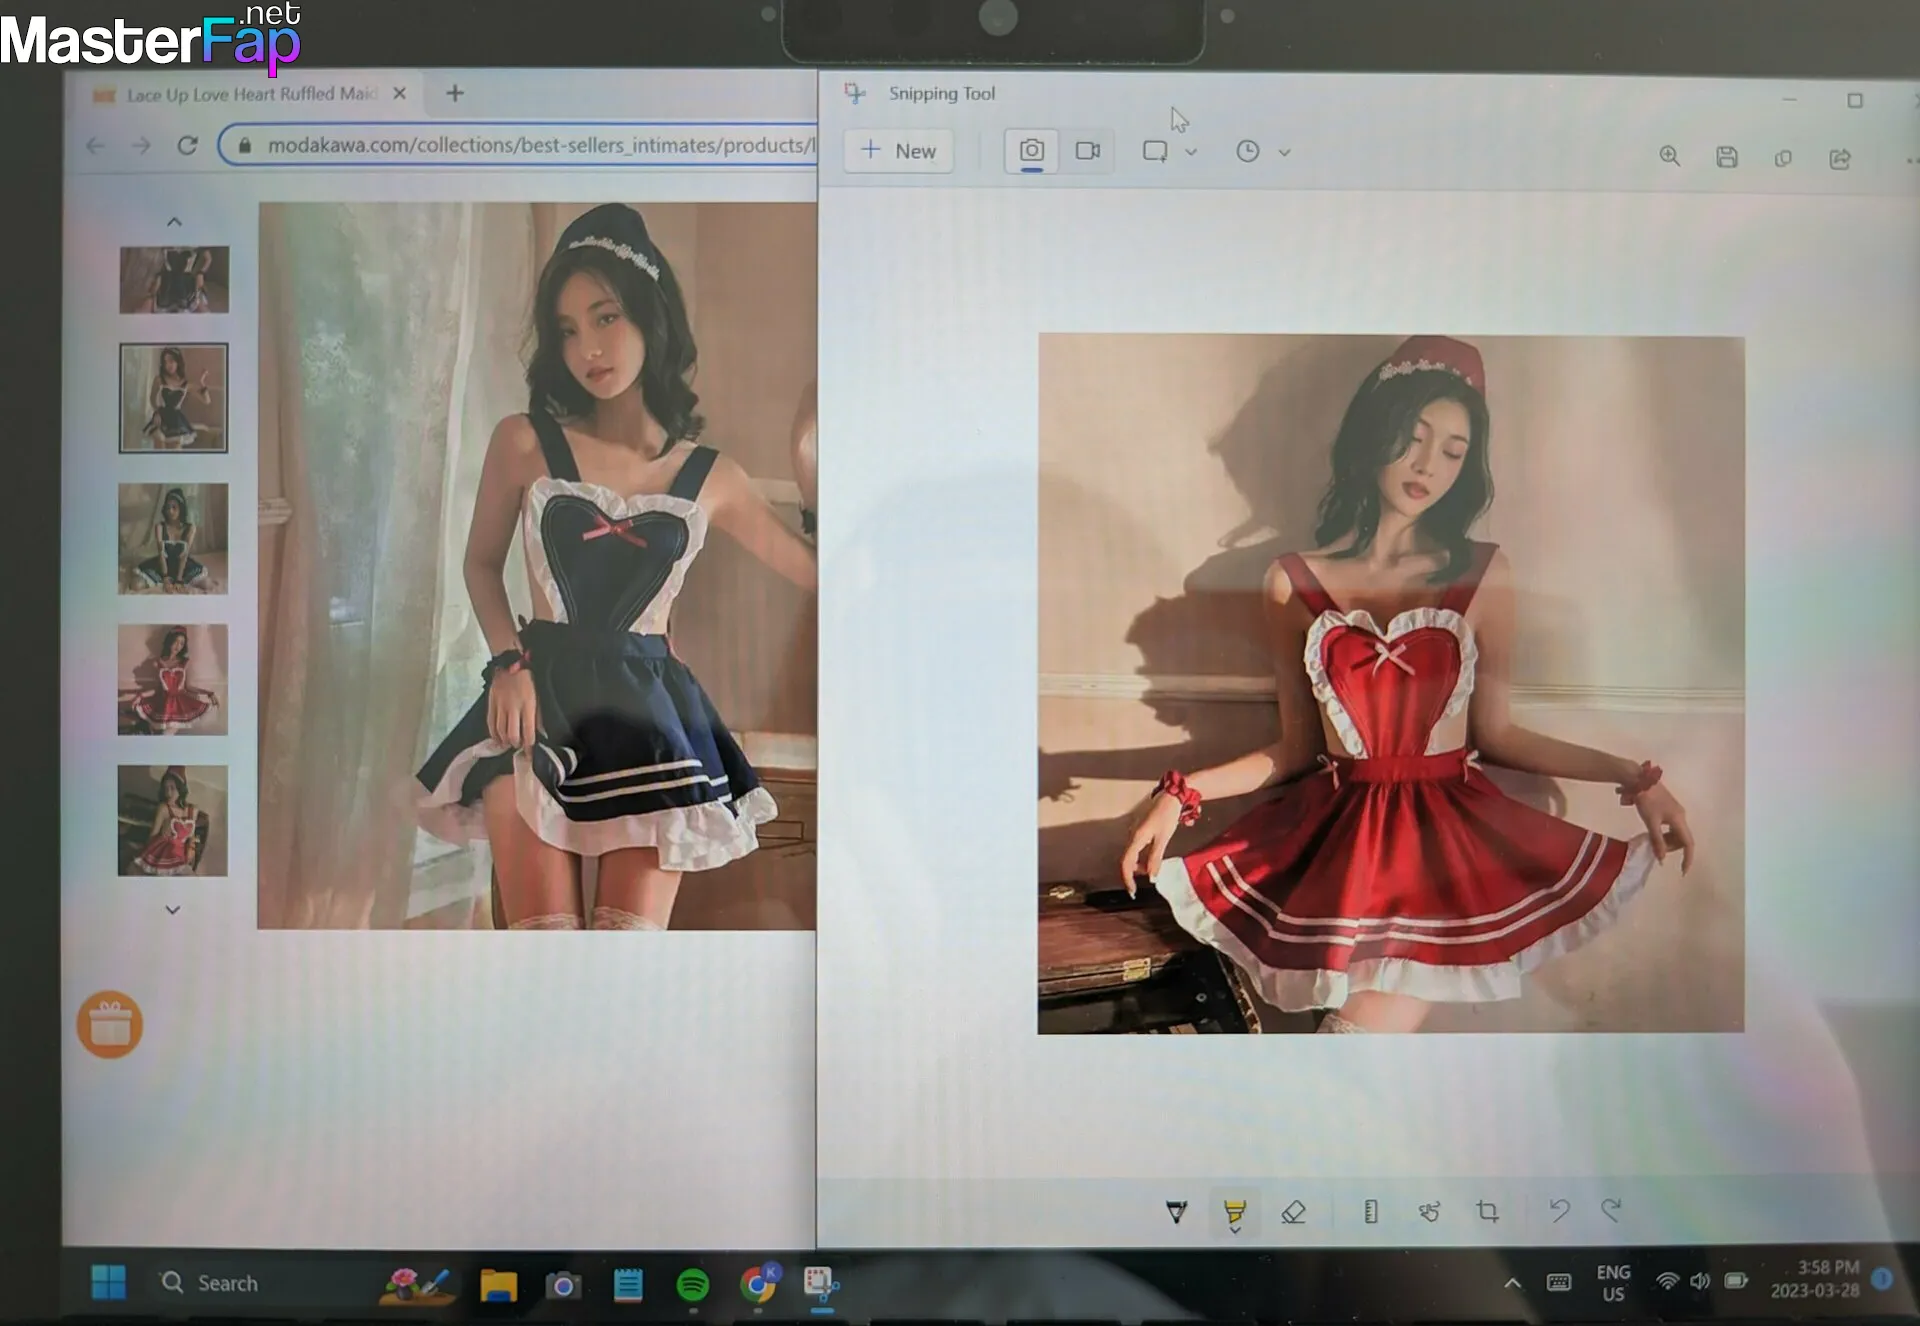
Task: Open the touch keyboard tray icon
Action: (x=1559, y=1282)
